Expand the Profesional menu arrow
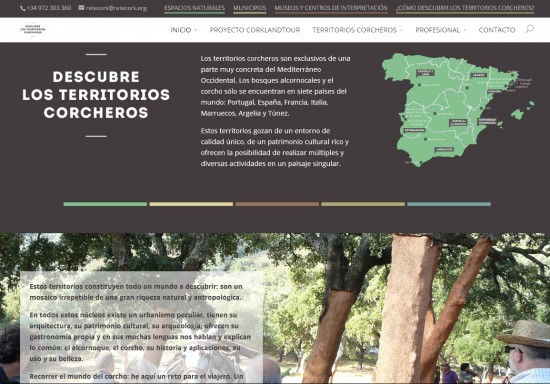This screenshot has width=550, height=384. pos(465,30)
